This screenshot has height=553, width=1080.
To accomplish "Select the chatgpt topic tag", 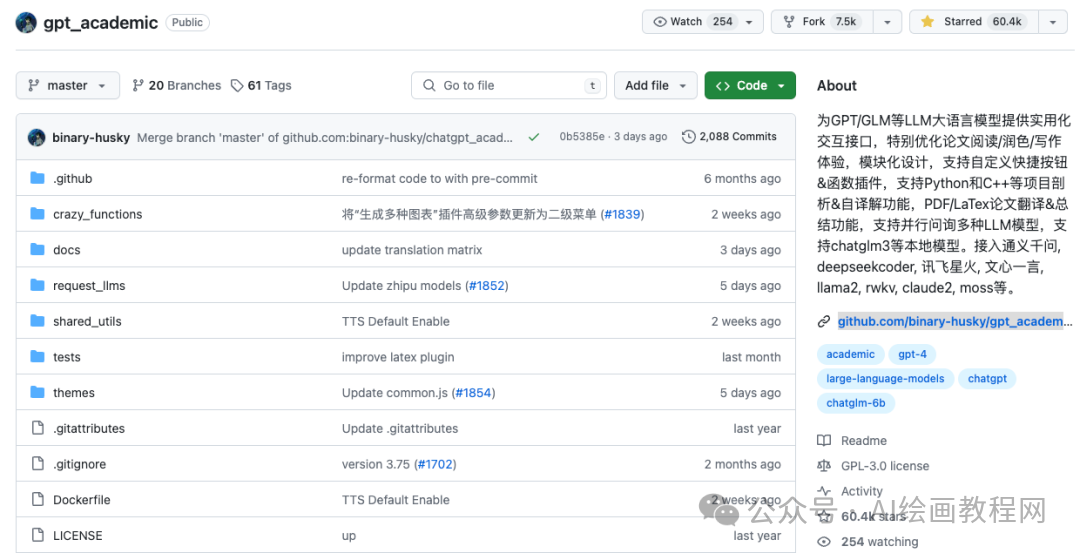I will pyautogui.click(x=987, y=379).
